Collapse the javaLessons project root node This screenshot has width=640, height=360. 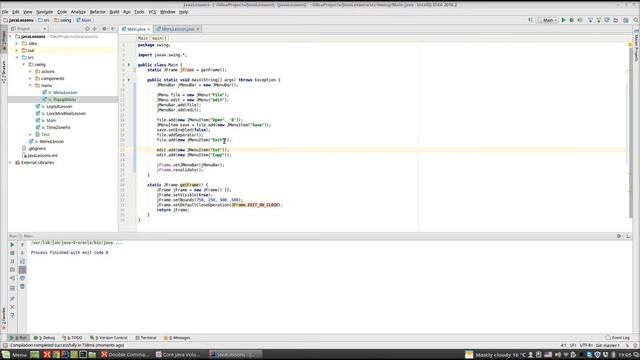point(11,36)
